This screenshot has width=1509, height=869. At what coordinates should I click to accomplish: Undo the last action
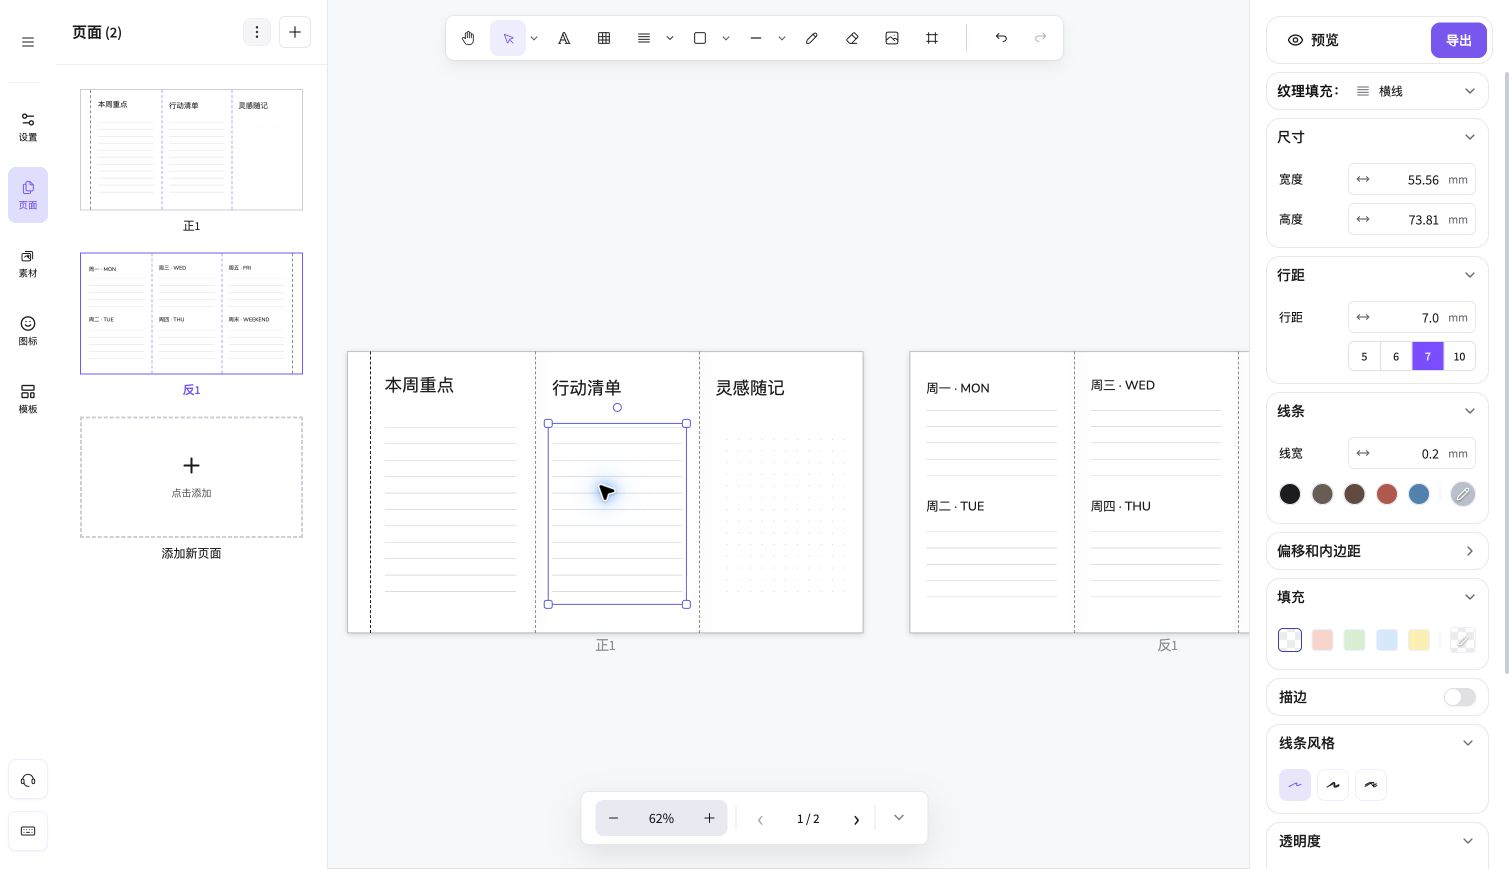click(1001, 38)
